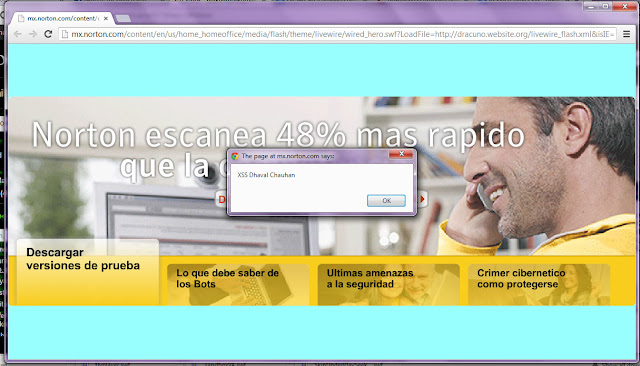640x366 pixels.
Task: Minimize the Chrome window
Action: (591, 7)
